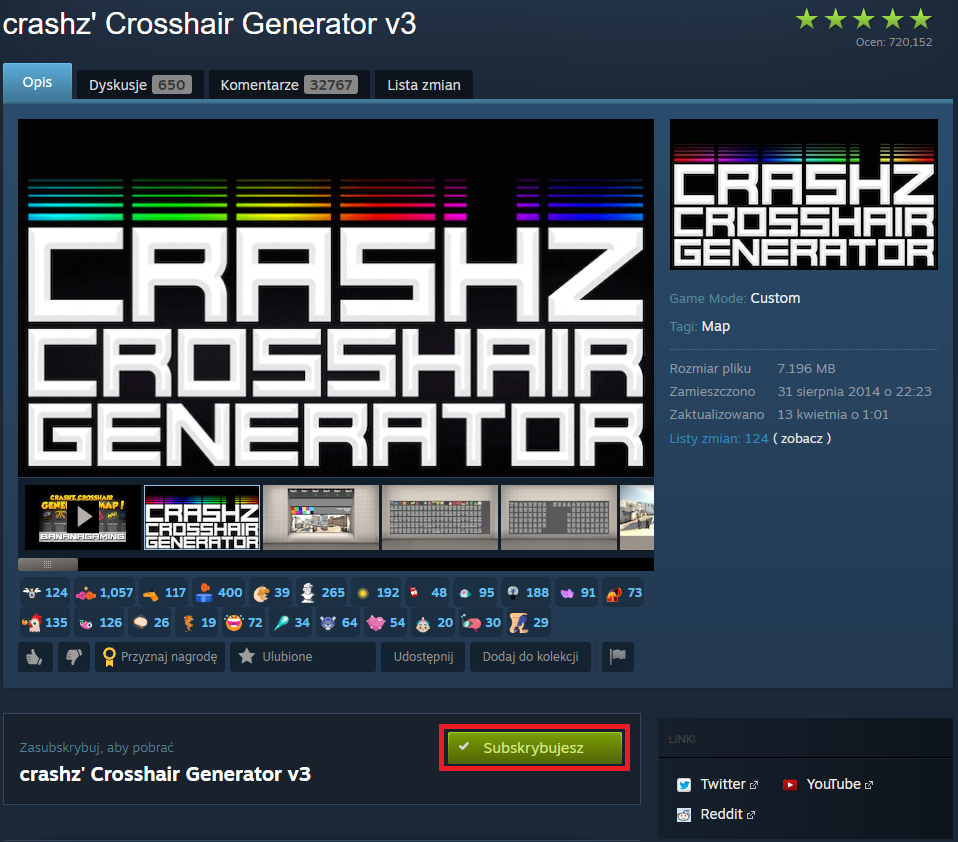Click the award icon with count 20
958x842 pixels.
point(433,622)
